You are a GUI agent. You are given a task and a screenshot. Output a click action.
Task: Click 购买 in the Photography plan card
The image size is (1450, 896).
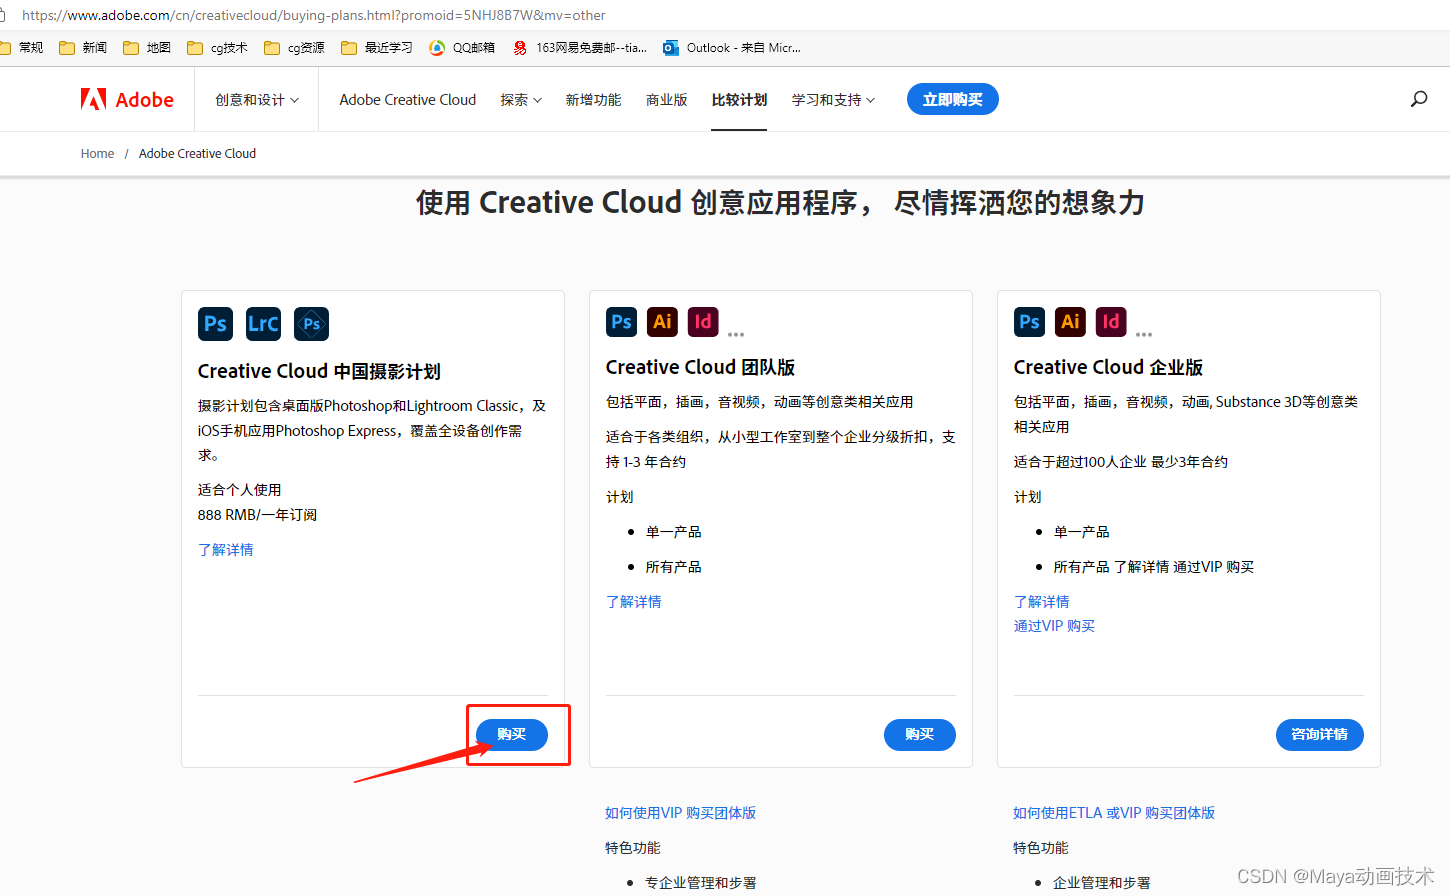click(x=512, y=734)
